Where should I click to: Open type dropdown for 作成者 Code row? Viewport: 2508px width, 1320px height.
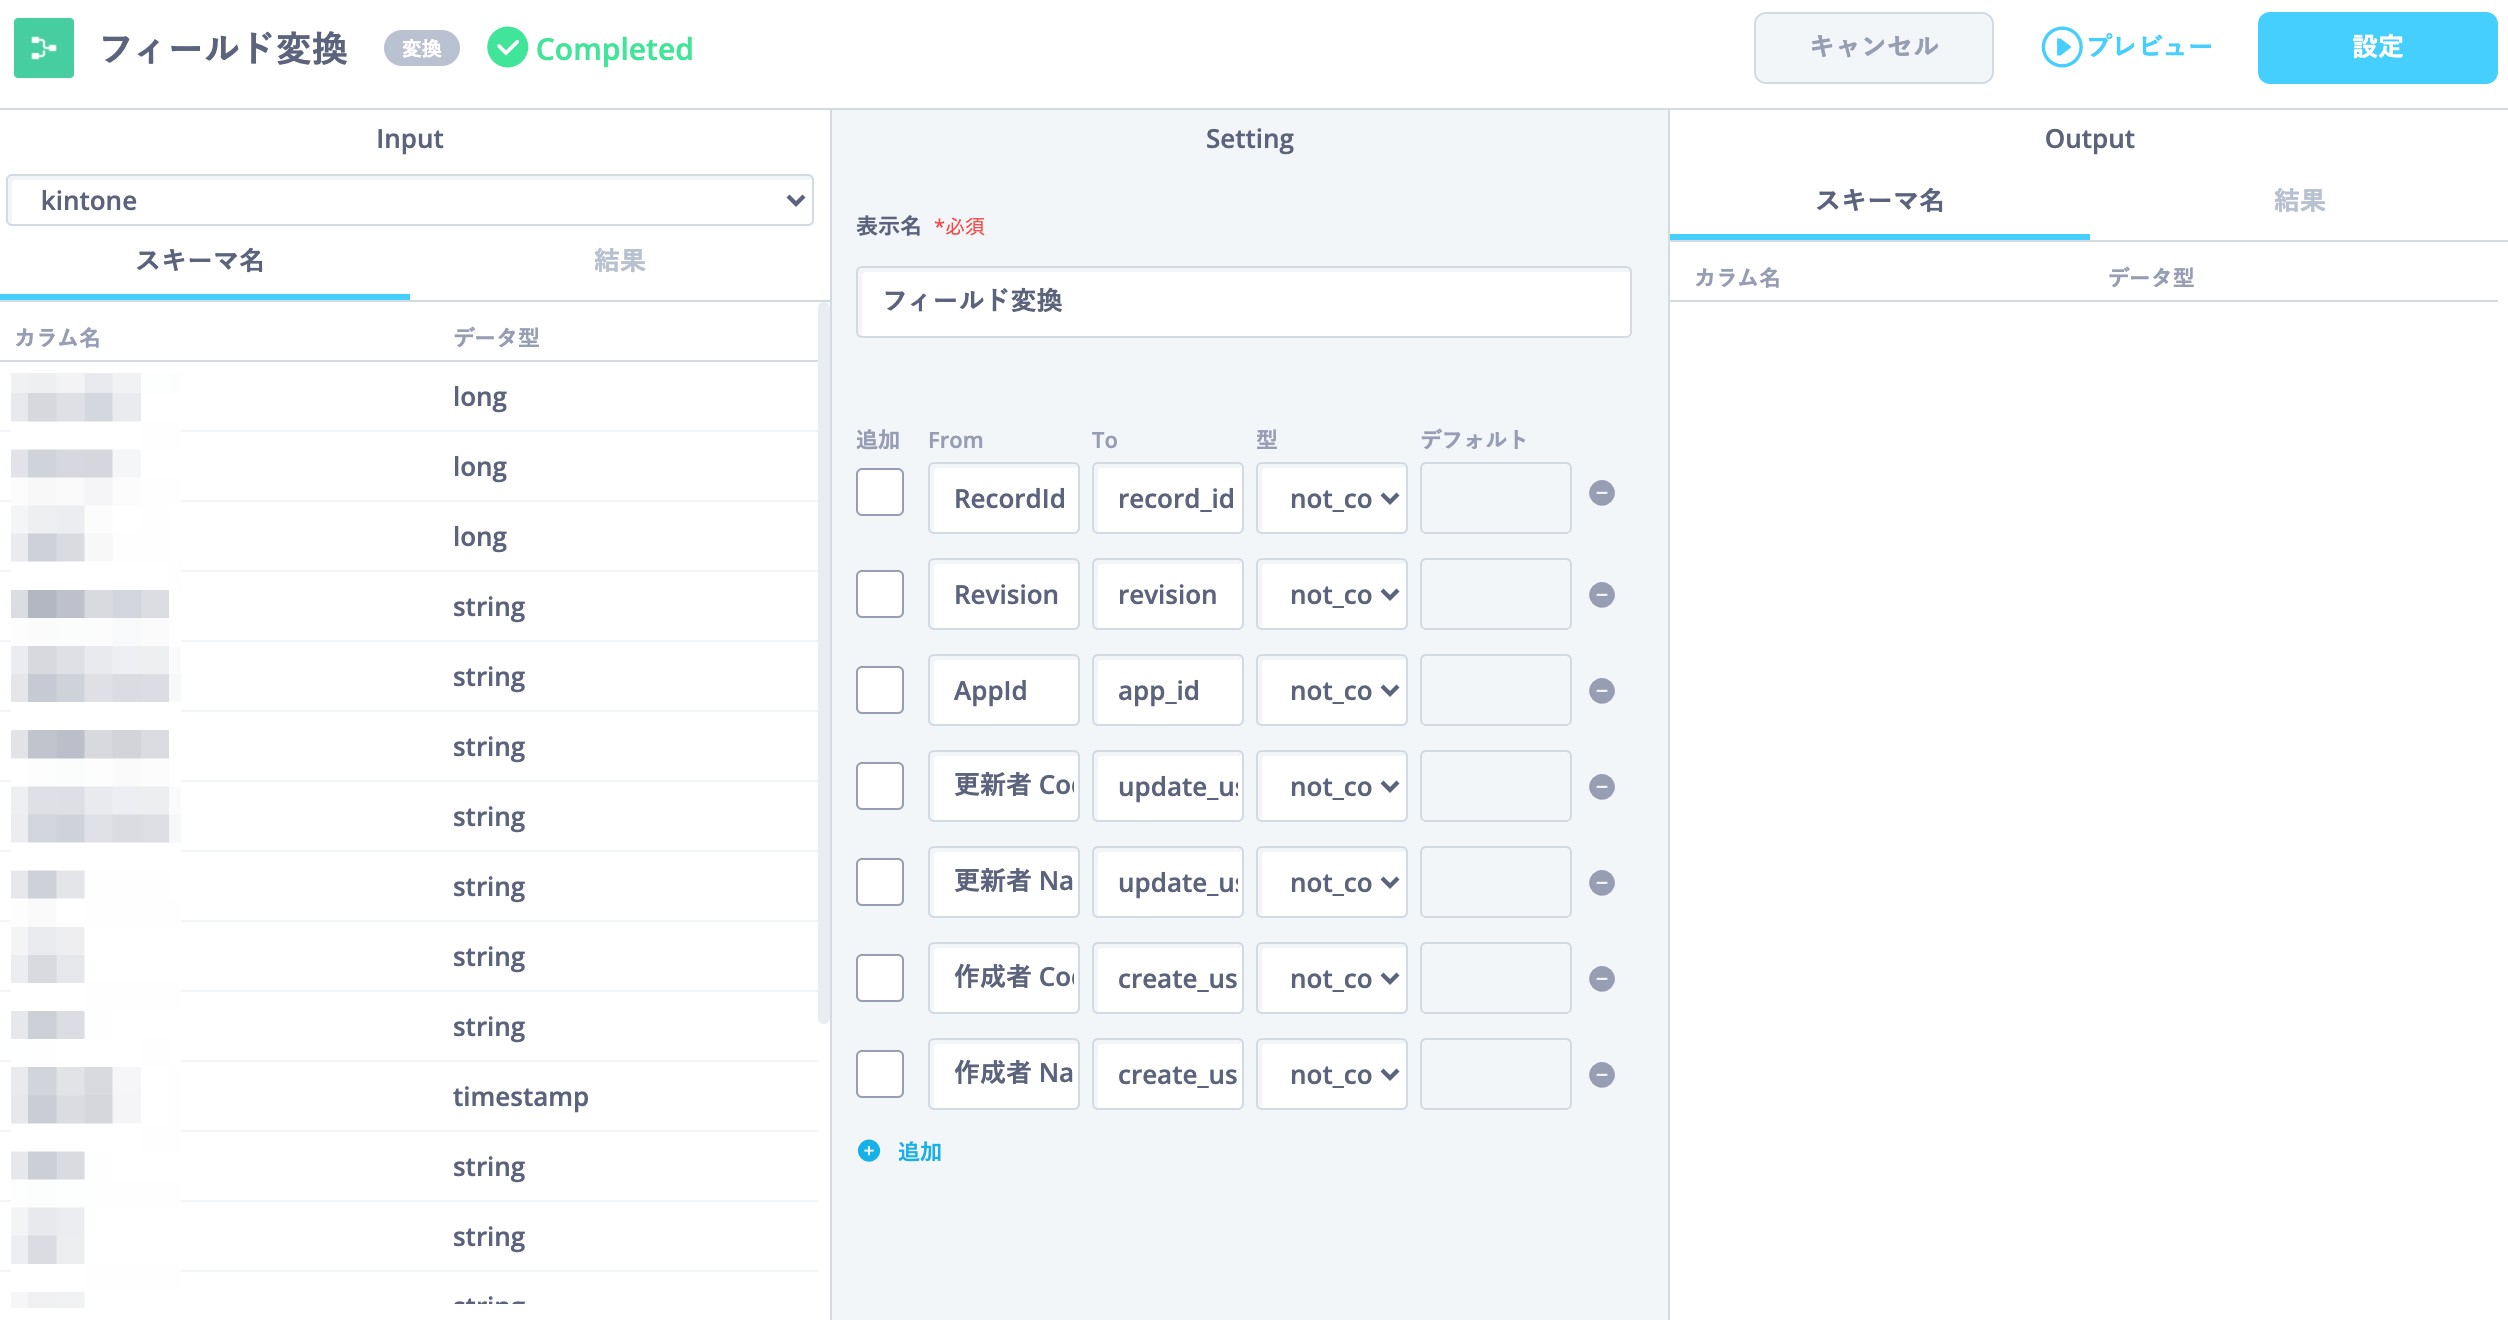[x=1332, y=978]
